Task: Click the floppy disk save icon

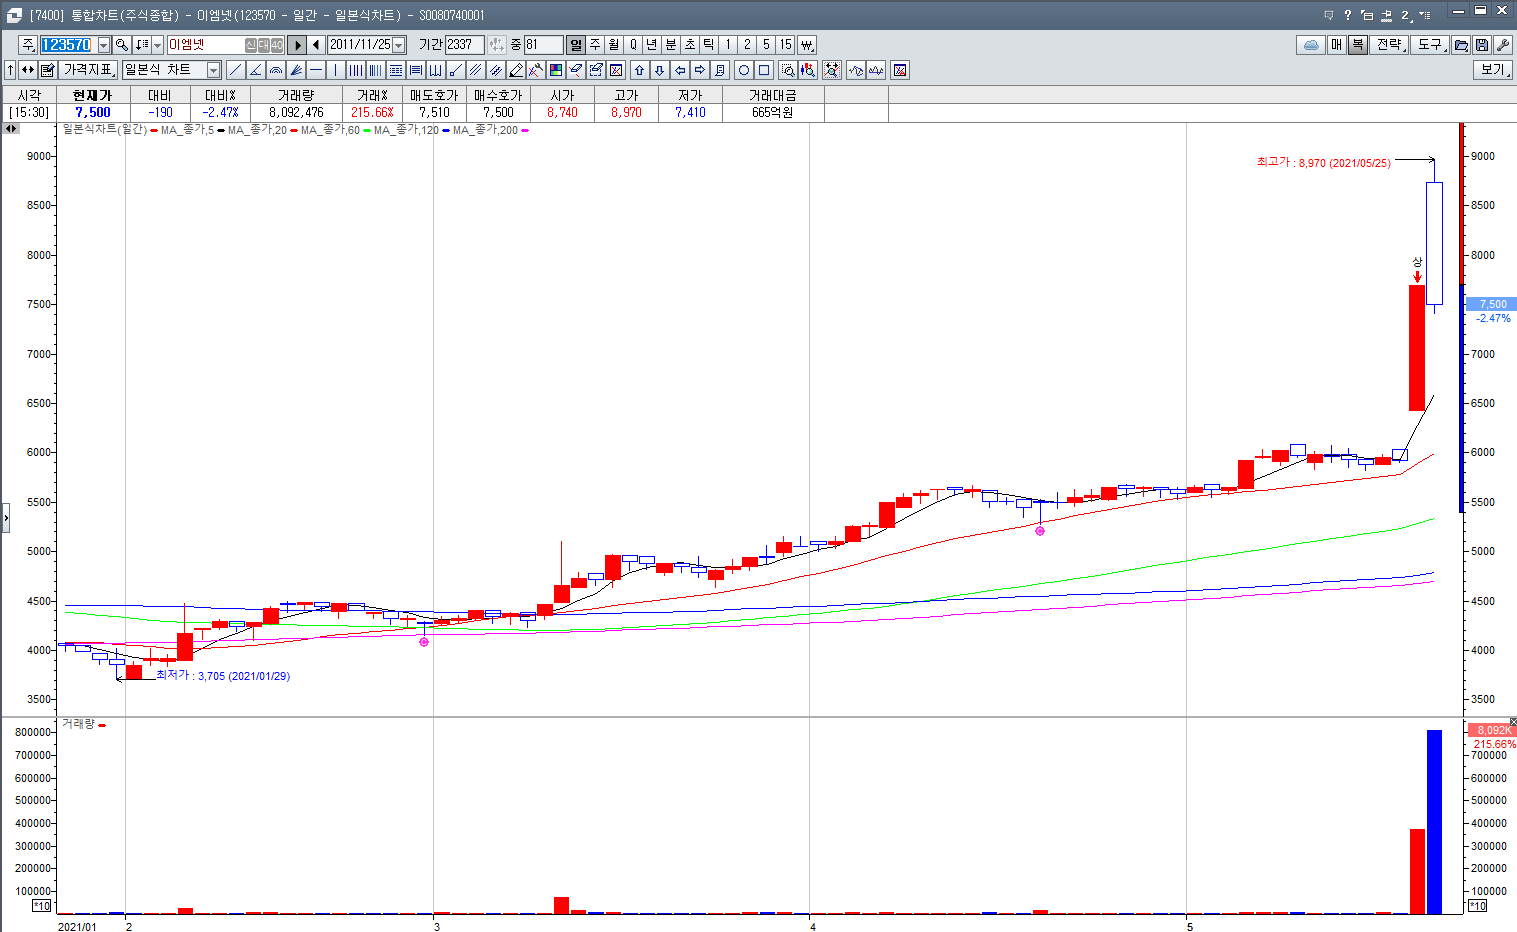Action: [x=1482, y=45]
